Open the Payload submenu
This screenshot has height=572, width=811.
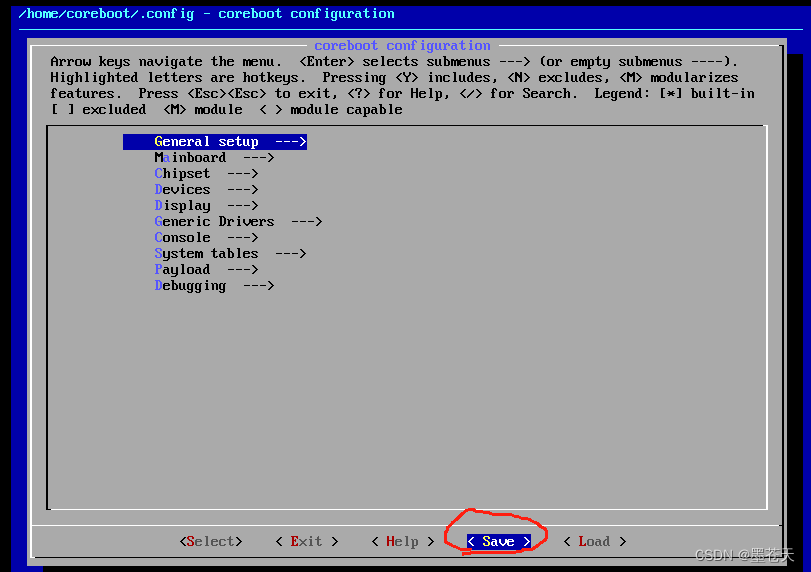click(206, 270)
